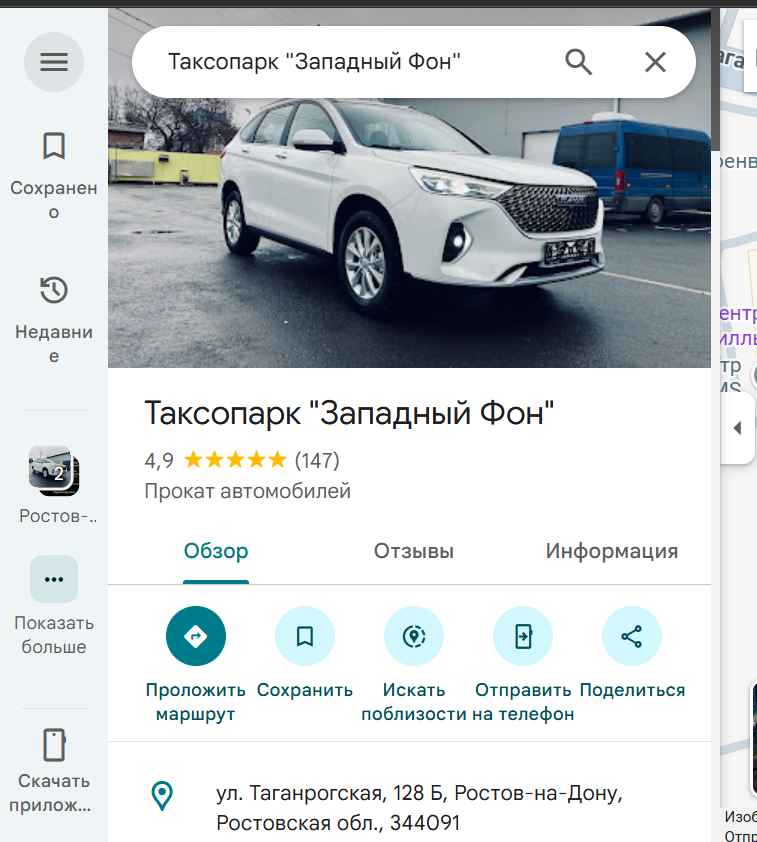Click Отправить на телефон icon
This screenshot has height=842, width=757.
(523, 636)
